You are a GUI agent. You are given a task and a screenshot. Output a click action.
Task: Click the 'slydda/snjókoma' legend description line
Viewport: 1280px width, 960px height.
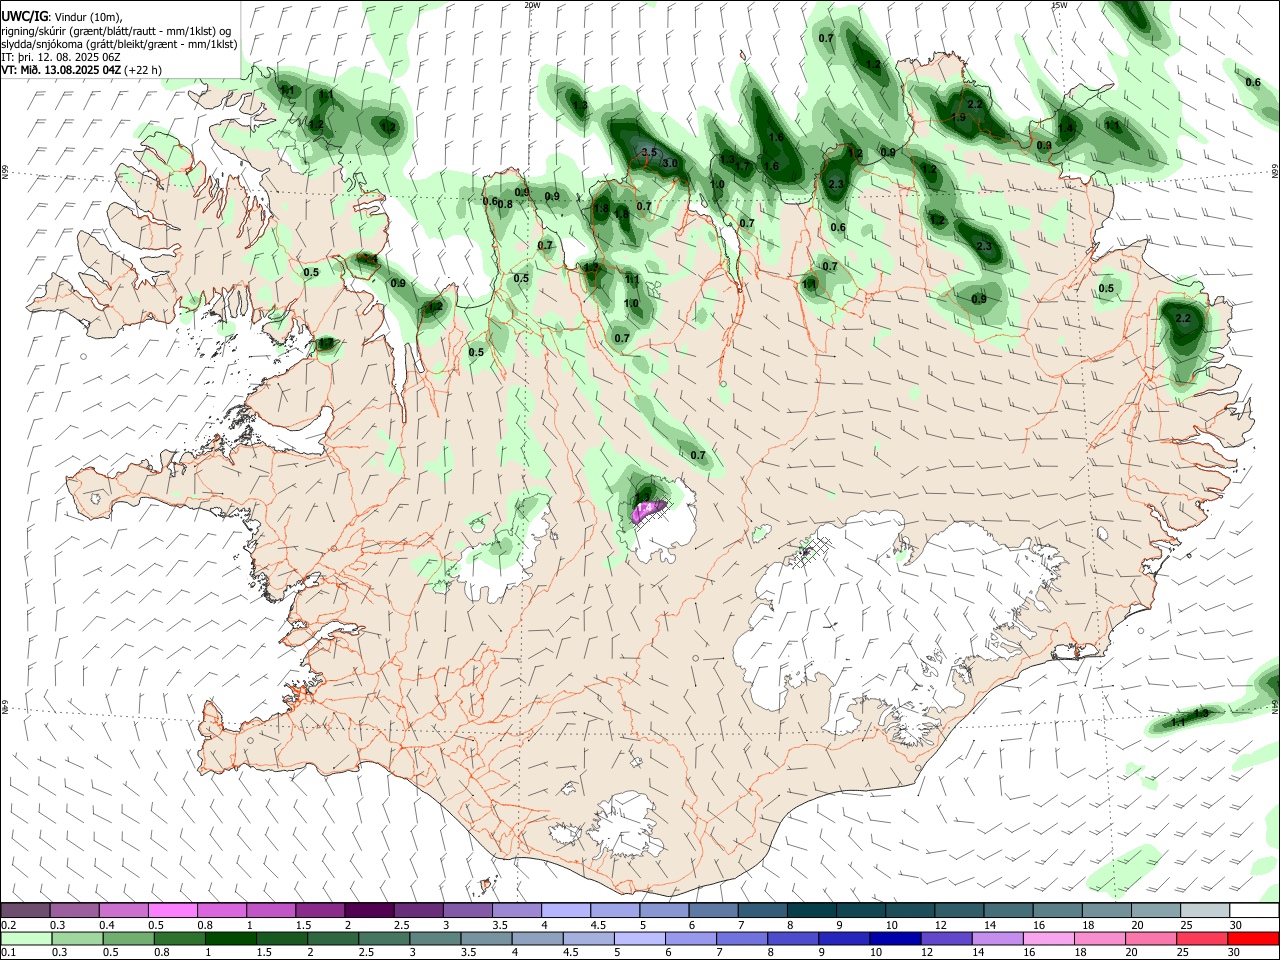tap(119, 44)
